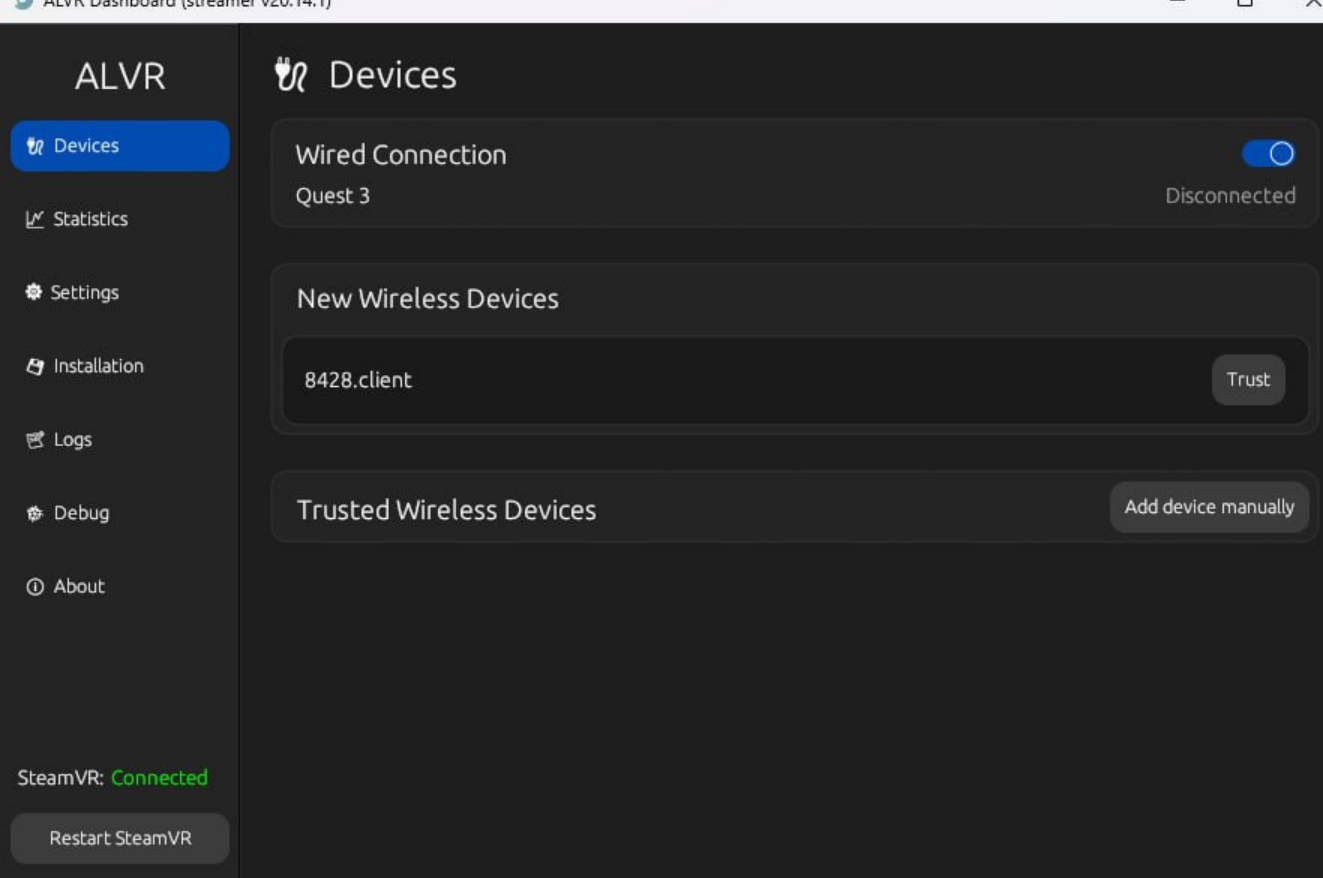Click the Logs icon in sidebar
Viewport: 1323px width, 878px height.
click(x=35, y=440)
